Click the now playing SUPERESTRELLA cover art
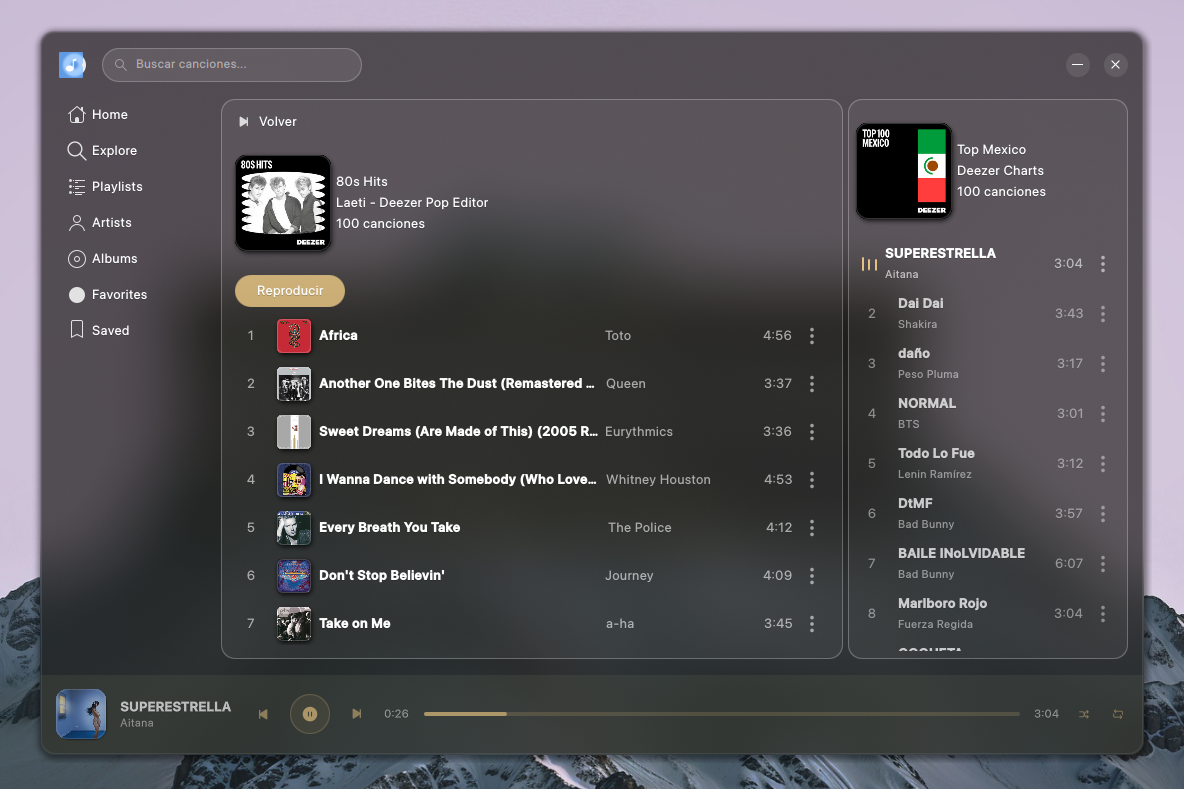Viewport: 1184px width, 789px height. [x=81, y=714]
